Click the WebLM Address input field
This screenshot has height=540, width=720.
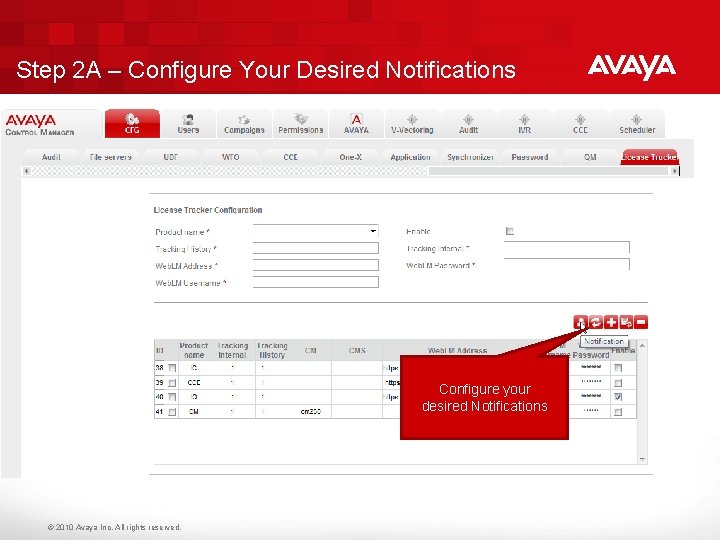pos(316,265)
